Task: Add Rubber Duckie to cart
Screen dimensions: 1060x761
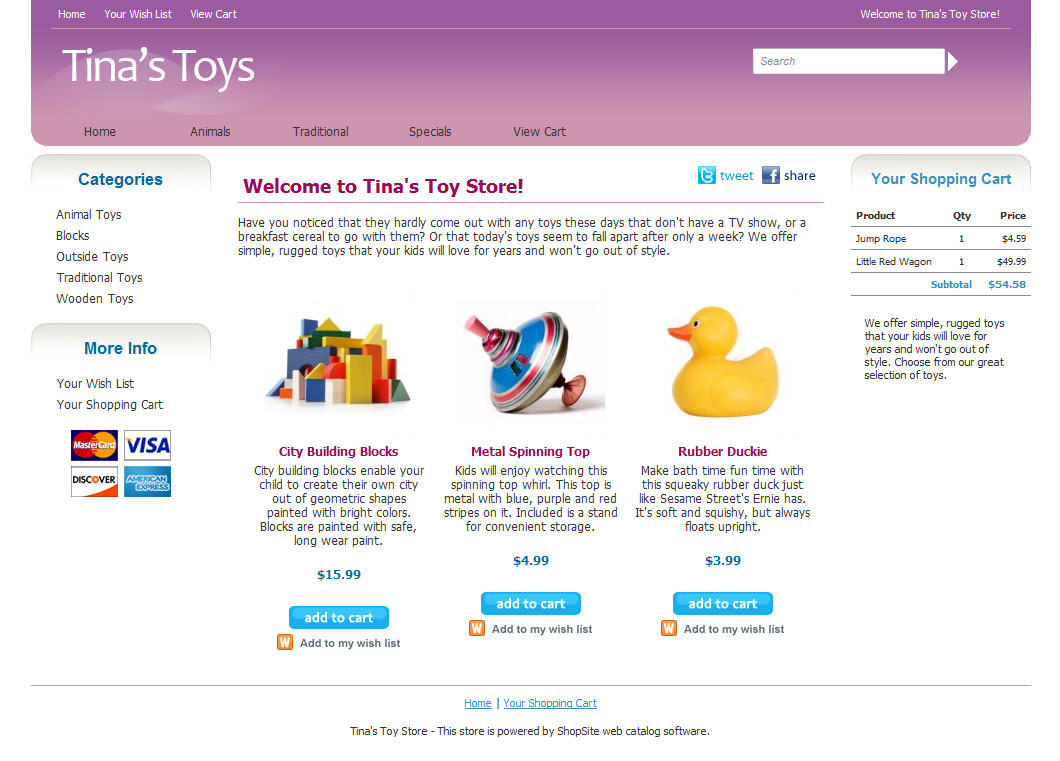Action: (x=723, y=604)
